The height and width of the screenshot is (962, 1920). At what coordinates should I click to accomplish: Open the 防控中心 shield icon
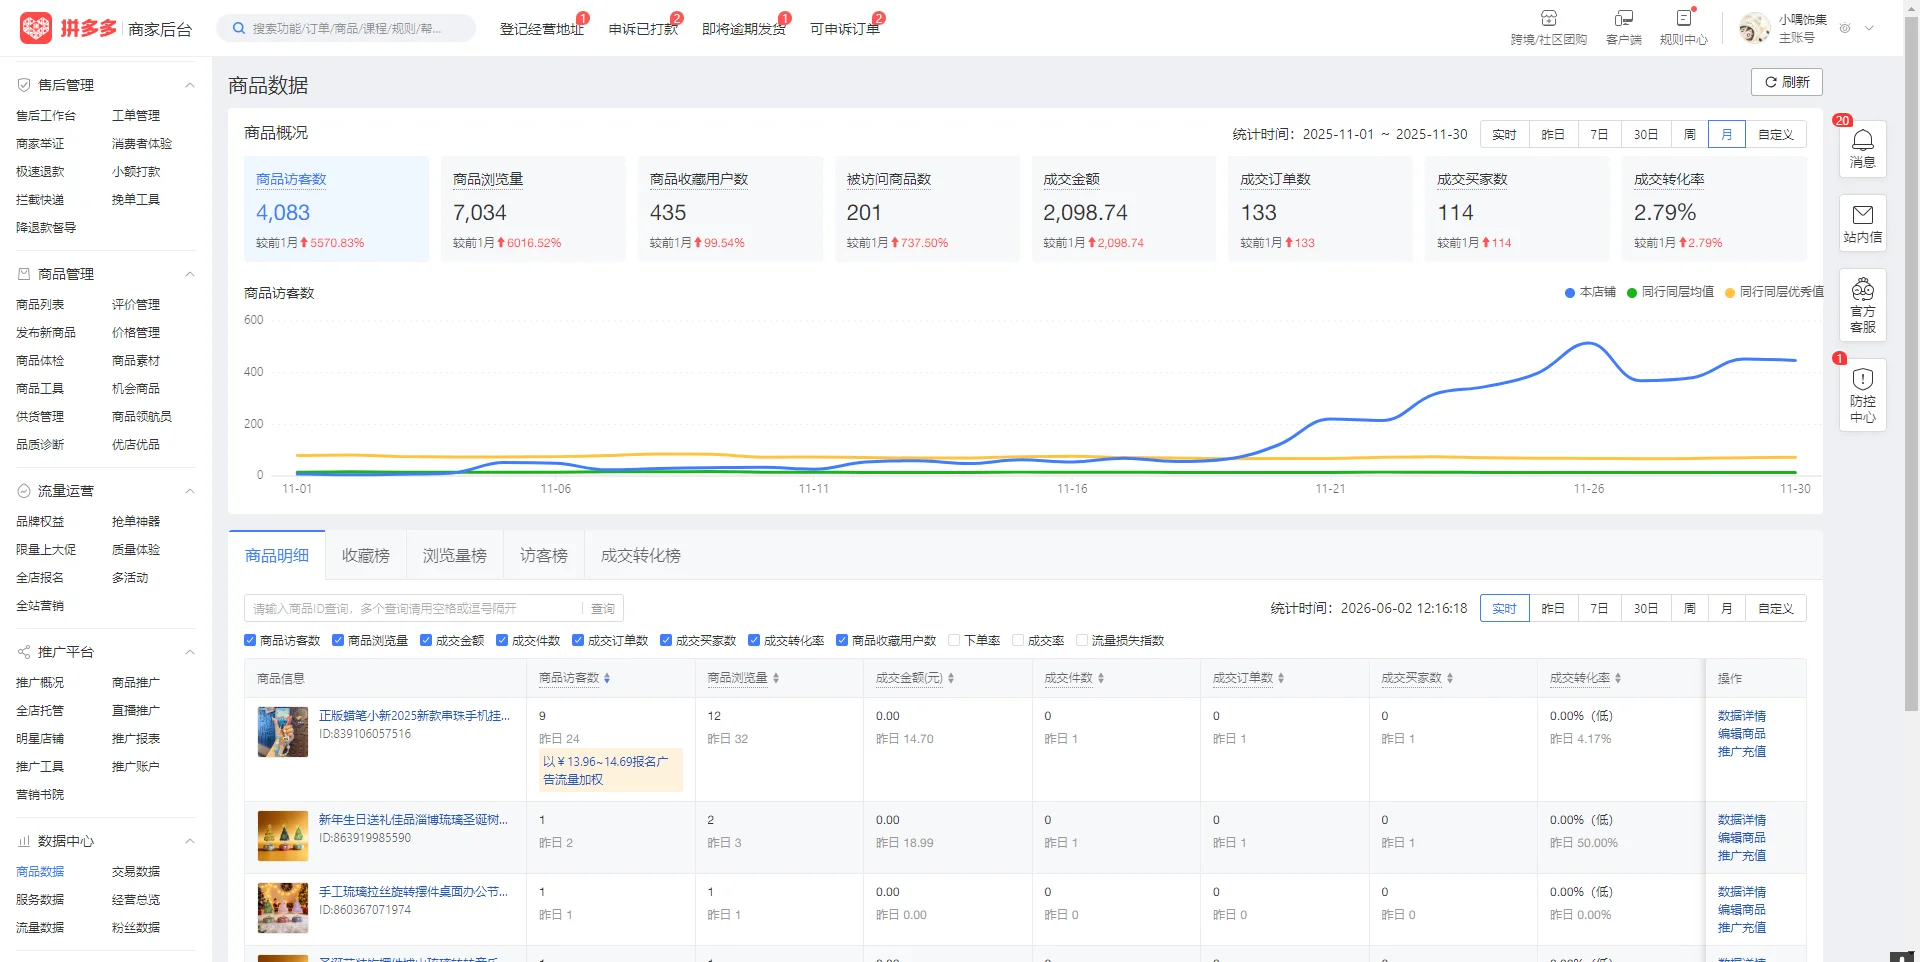[x=1863, y=379]
